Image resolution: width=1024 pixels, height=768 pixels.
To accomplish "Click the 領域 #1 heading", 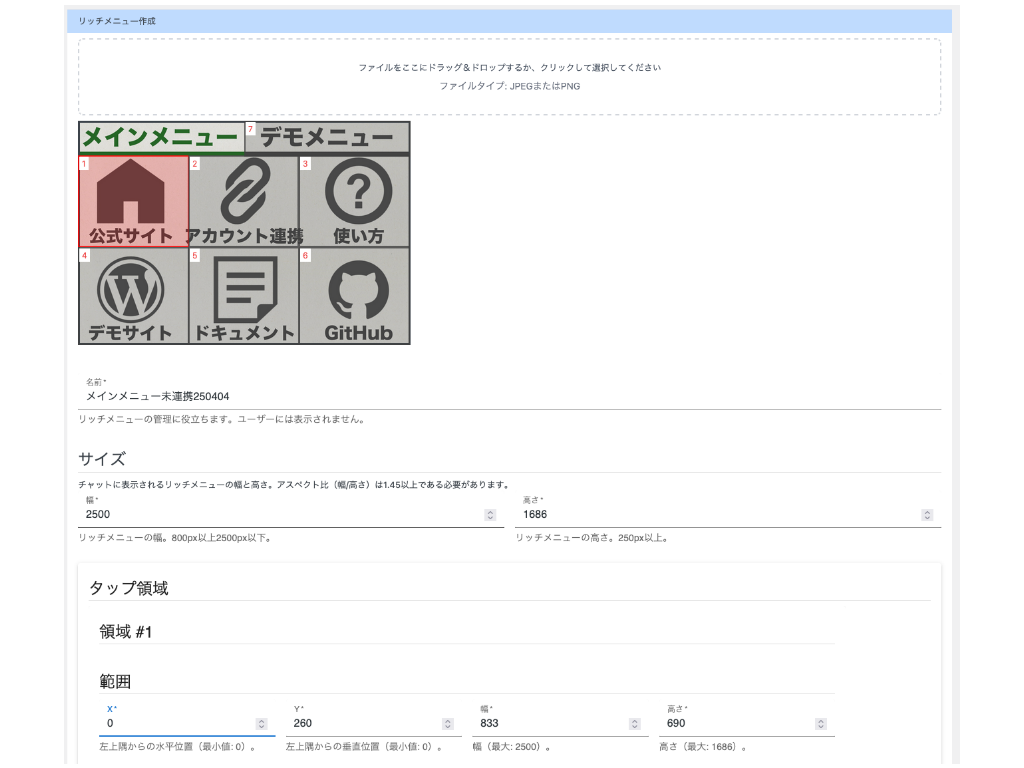I will coord(125,632).
